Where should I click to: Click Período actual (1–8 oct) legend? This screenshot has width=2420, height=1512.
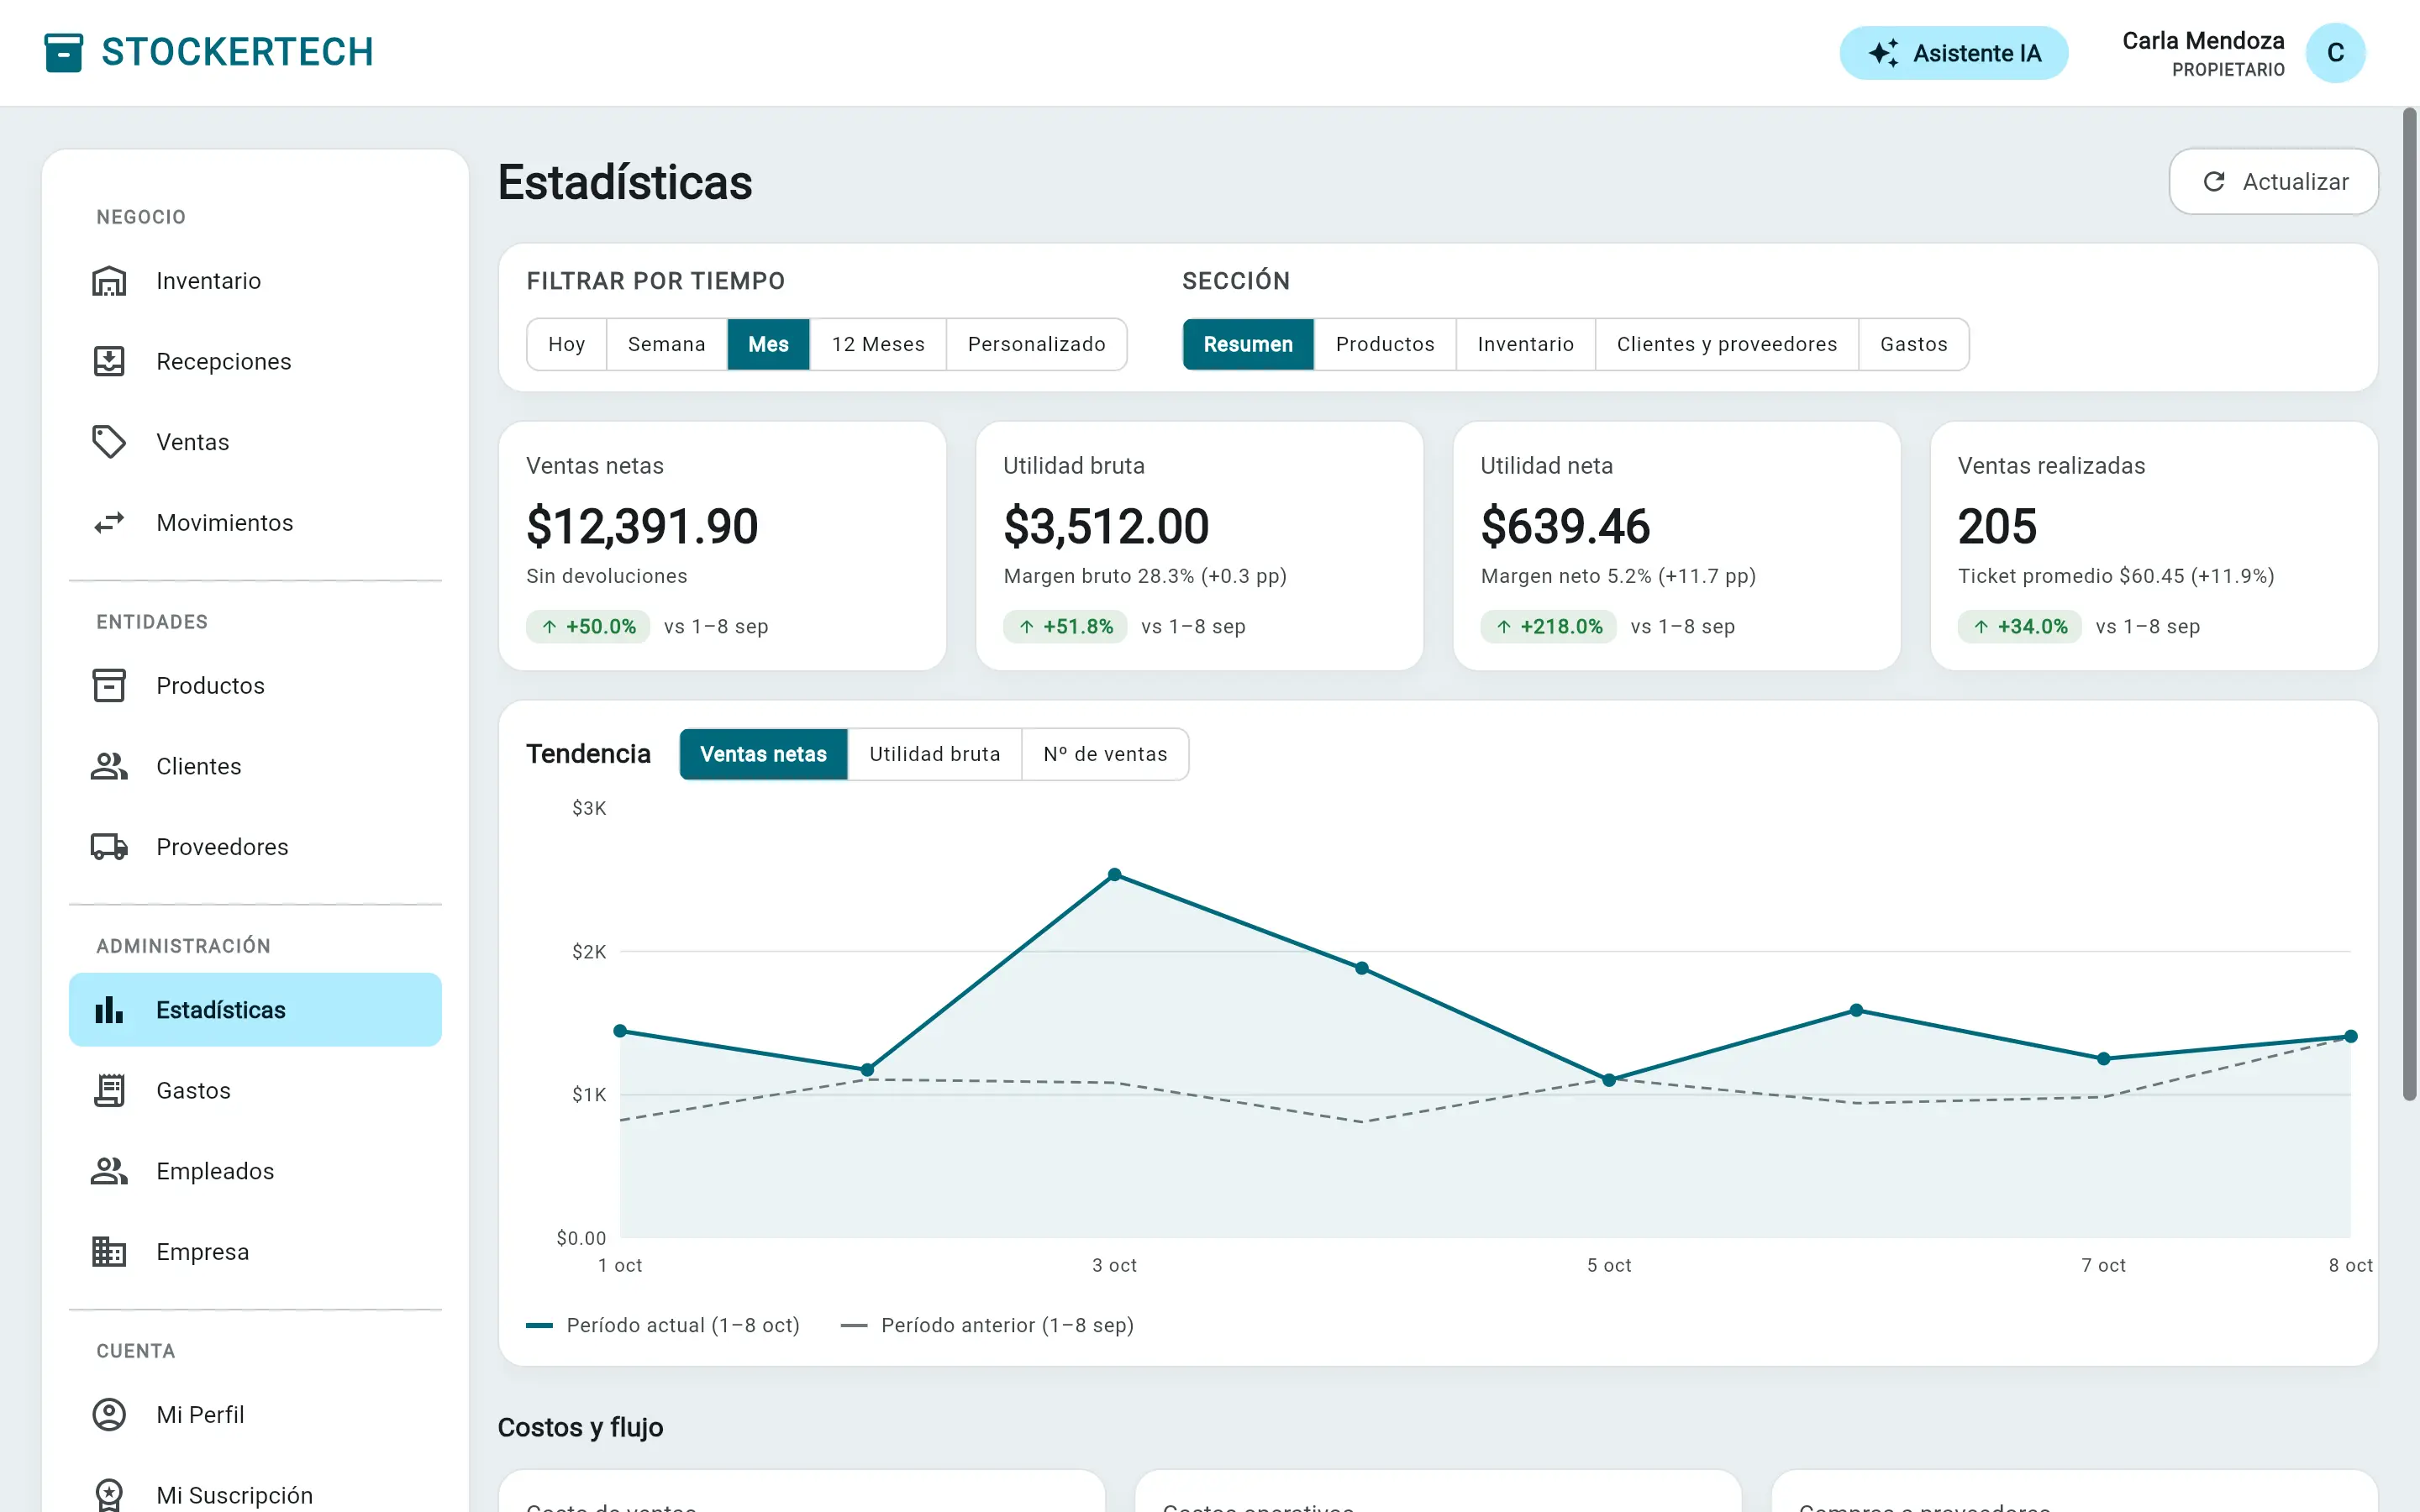tap(663, 1325)
